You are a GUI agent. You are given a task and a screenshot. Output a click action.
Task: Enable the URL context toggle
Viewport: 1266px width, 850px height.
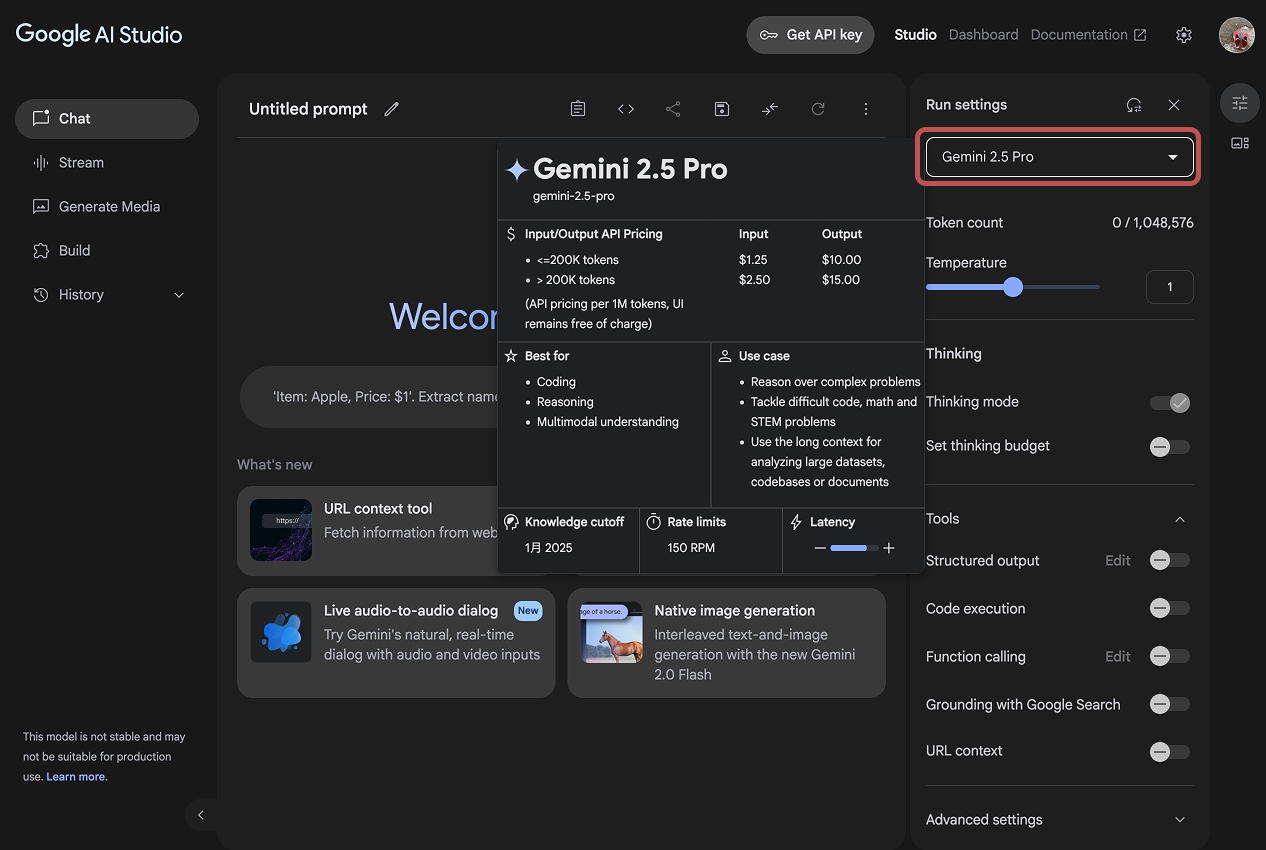(x=1170, y=751)
